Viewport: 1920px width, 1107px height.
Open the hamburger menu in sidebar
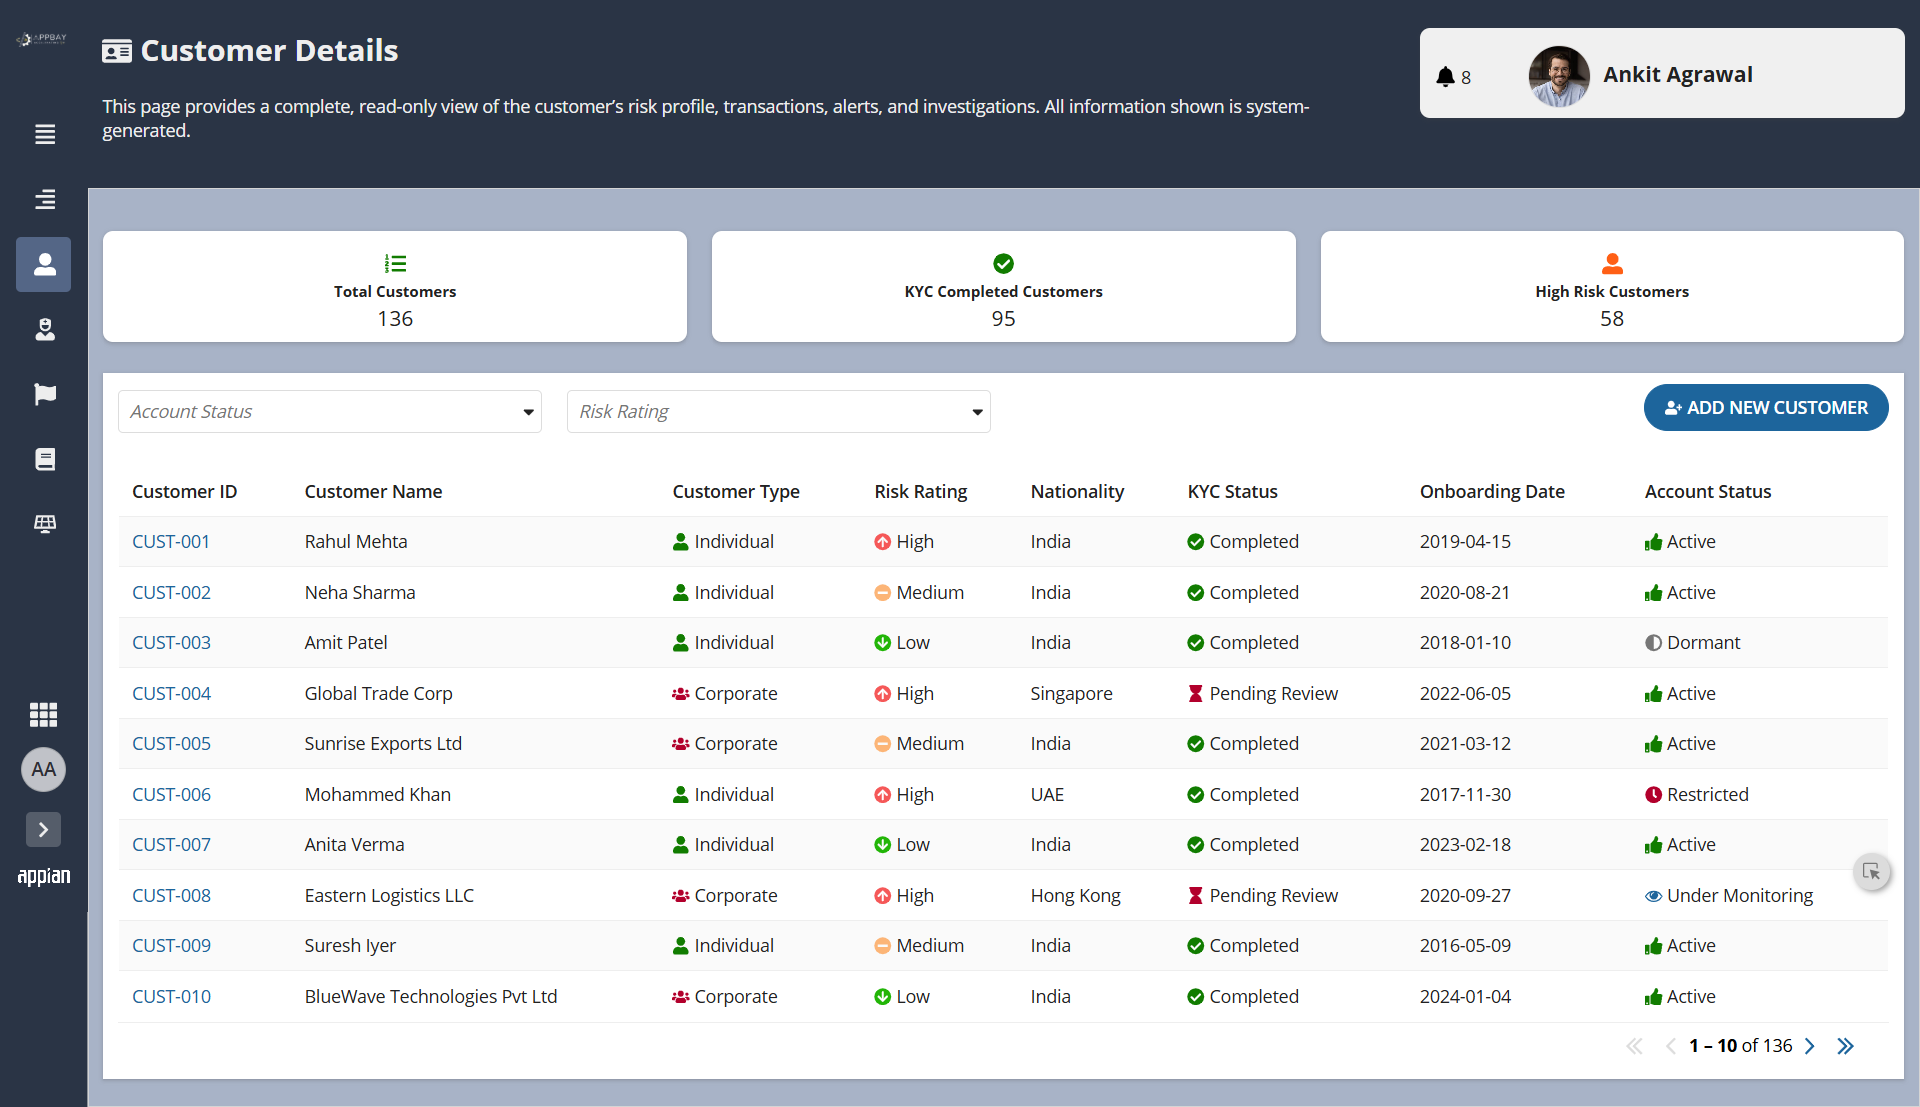pyautogui.click(x=45, y=134)
